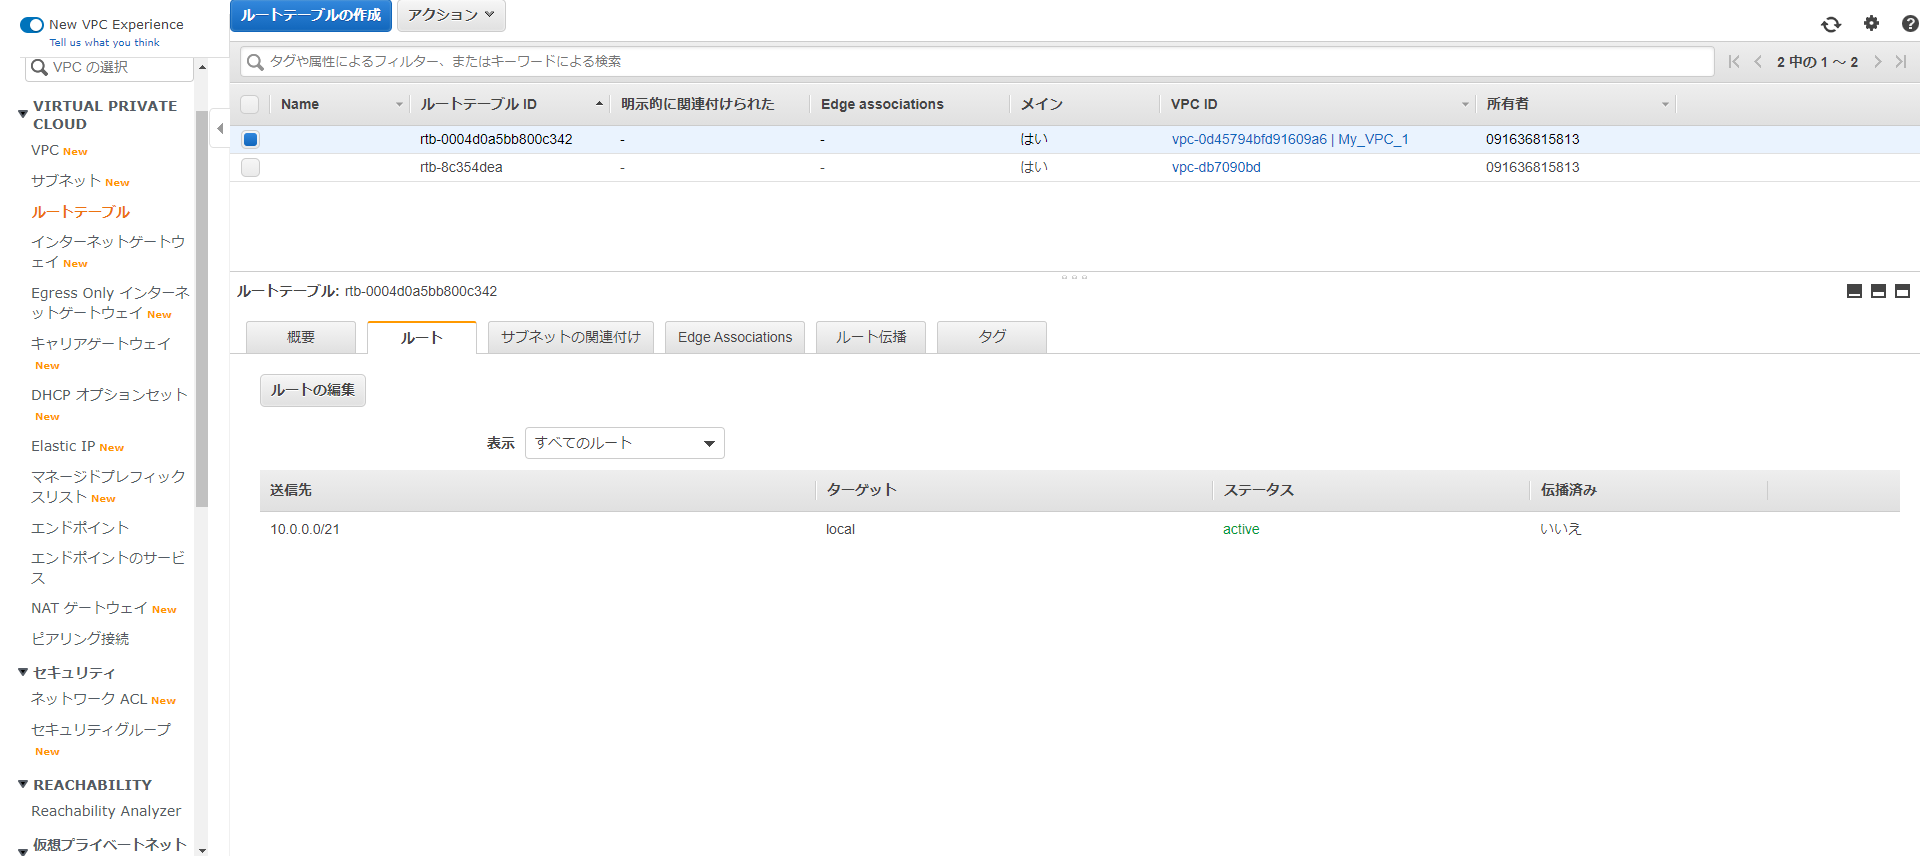The image size is (1920, 856).
Task: Open the vpc-db7090bd link
Action: point(1215,167)
